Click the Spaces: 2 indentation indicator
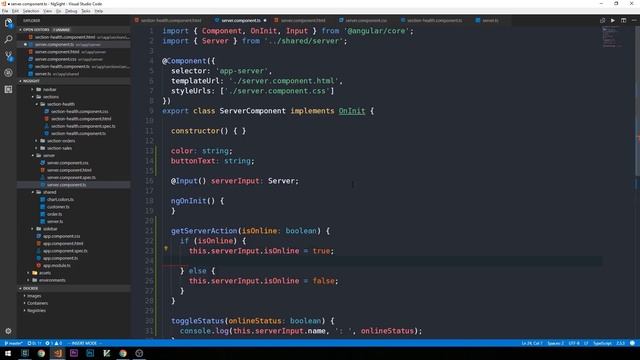The width and height of the screenshot is (640, 360). [556, 343]
